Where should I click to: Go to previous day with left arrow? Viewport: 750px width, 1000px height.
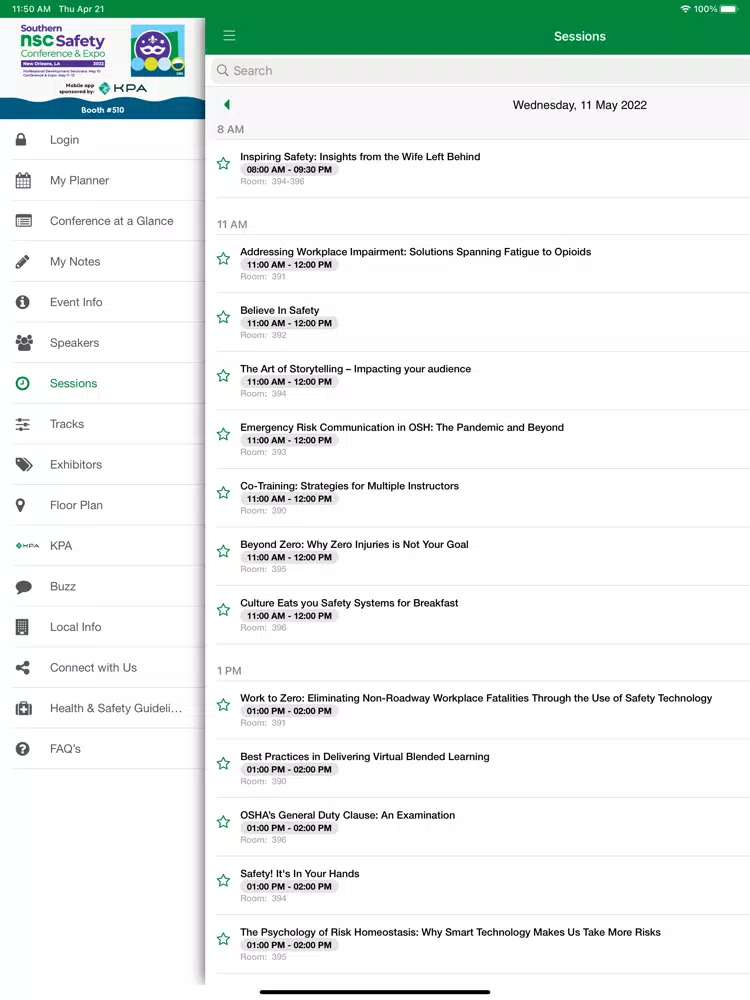pos(226,105)
